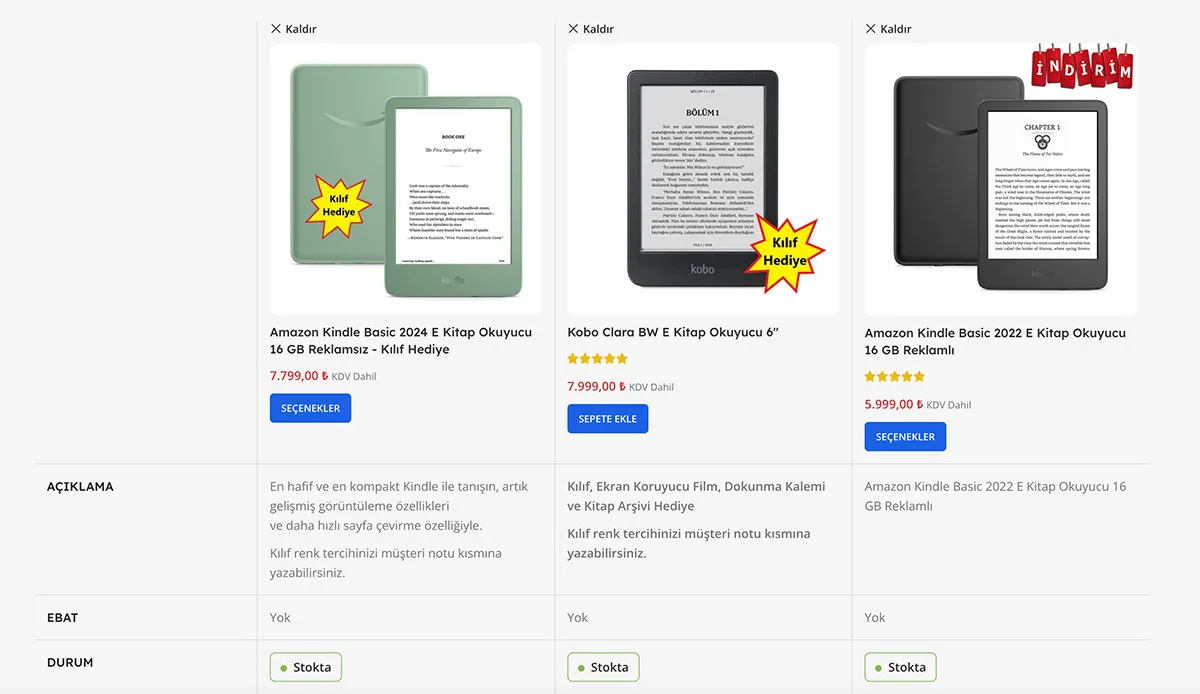The height and width of the screenshot is (694, 1200).
Task: Click the İndirim discount badge
Action: coord(1082,66)
